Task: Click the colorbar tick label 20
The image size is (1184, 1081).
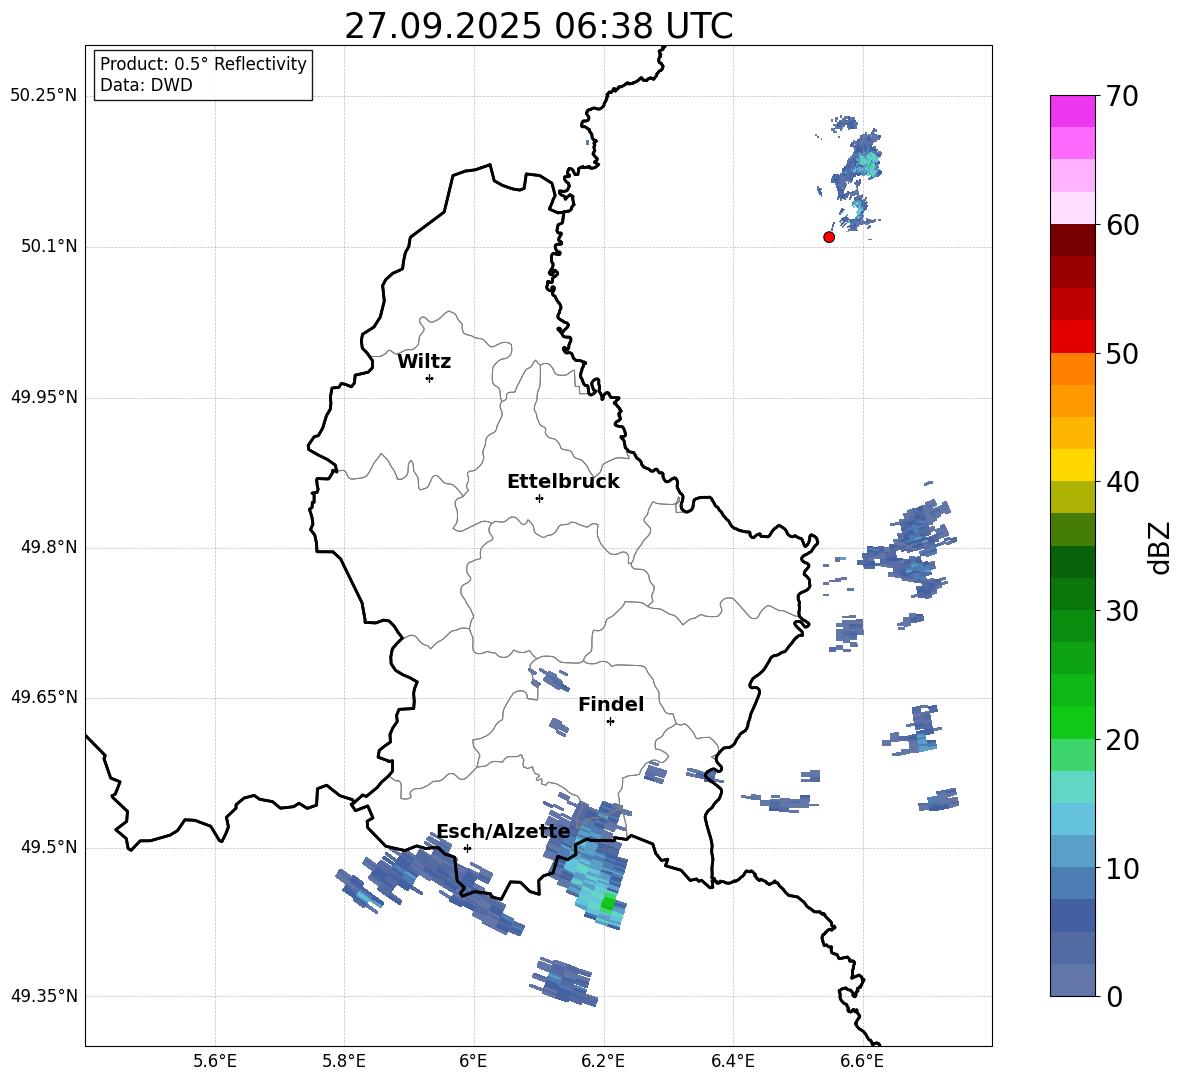Action: pos(1123,740)
